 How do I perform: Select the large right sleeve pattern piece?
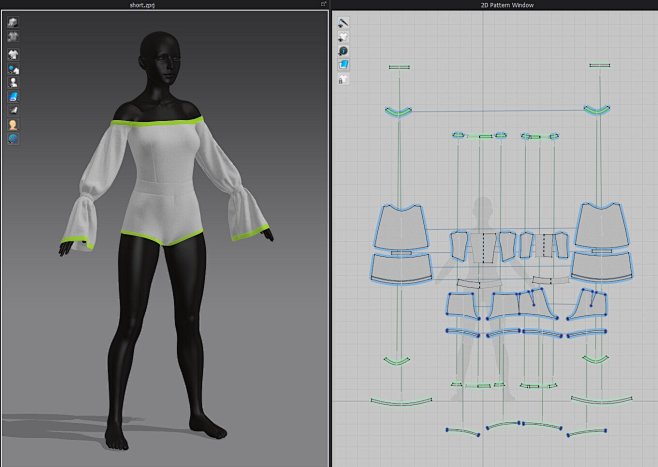pos(601,228)
